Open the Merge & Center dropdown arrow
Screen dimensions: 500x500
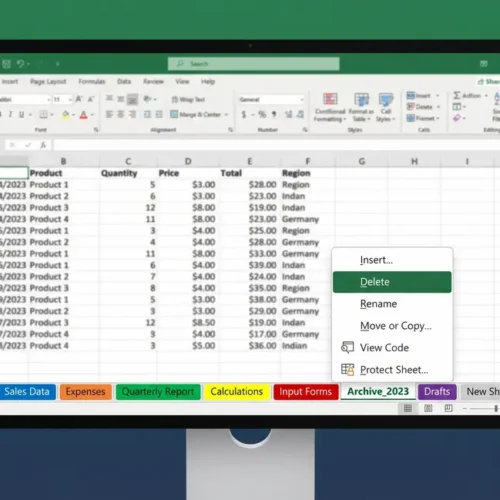[x=226, y=115]
